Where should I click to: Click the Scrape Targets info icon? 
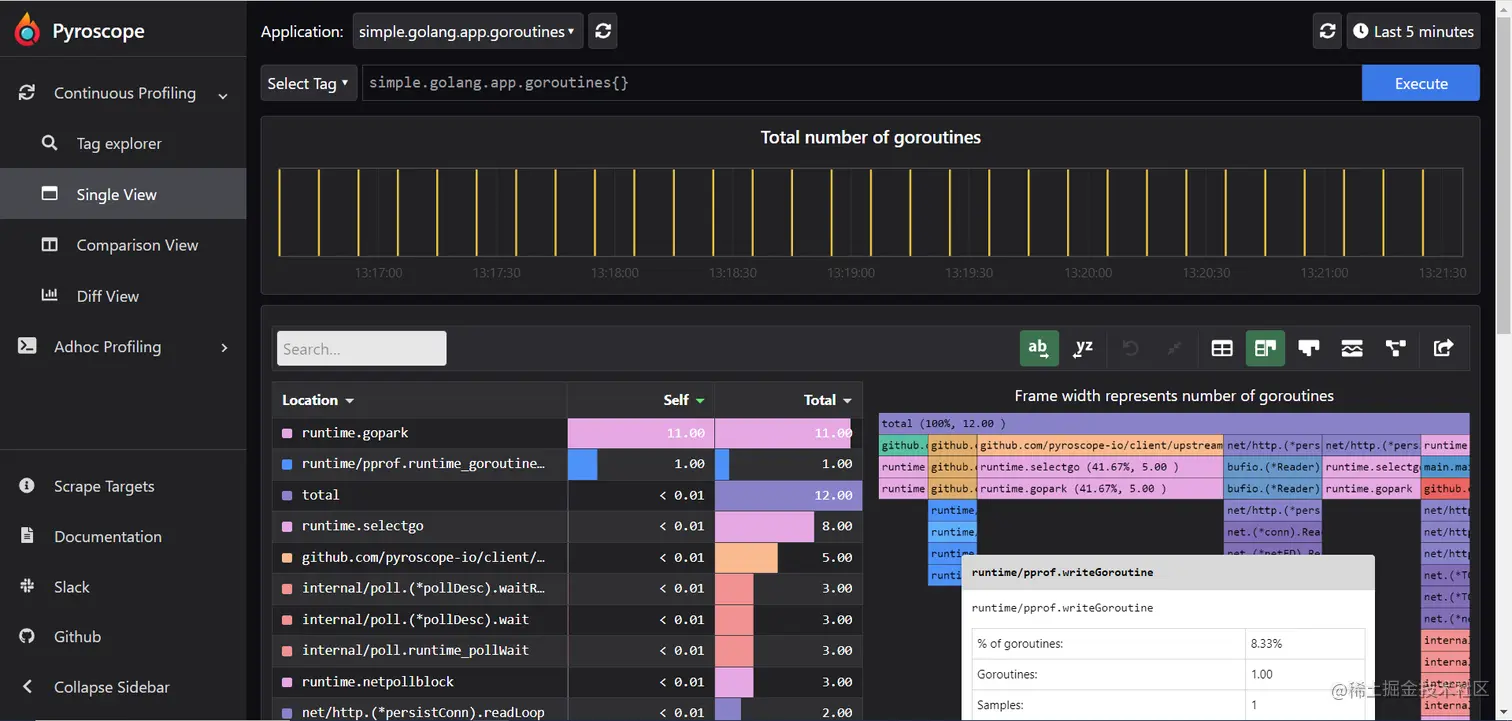(x=27, y=486)
